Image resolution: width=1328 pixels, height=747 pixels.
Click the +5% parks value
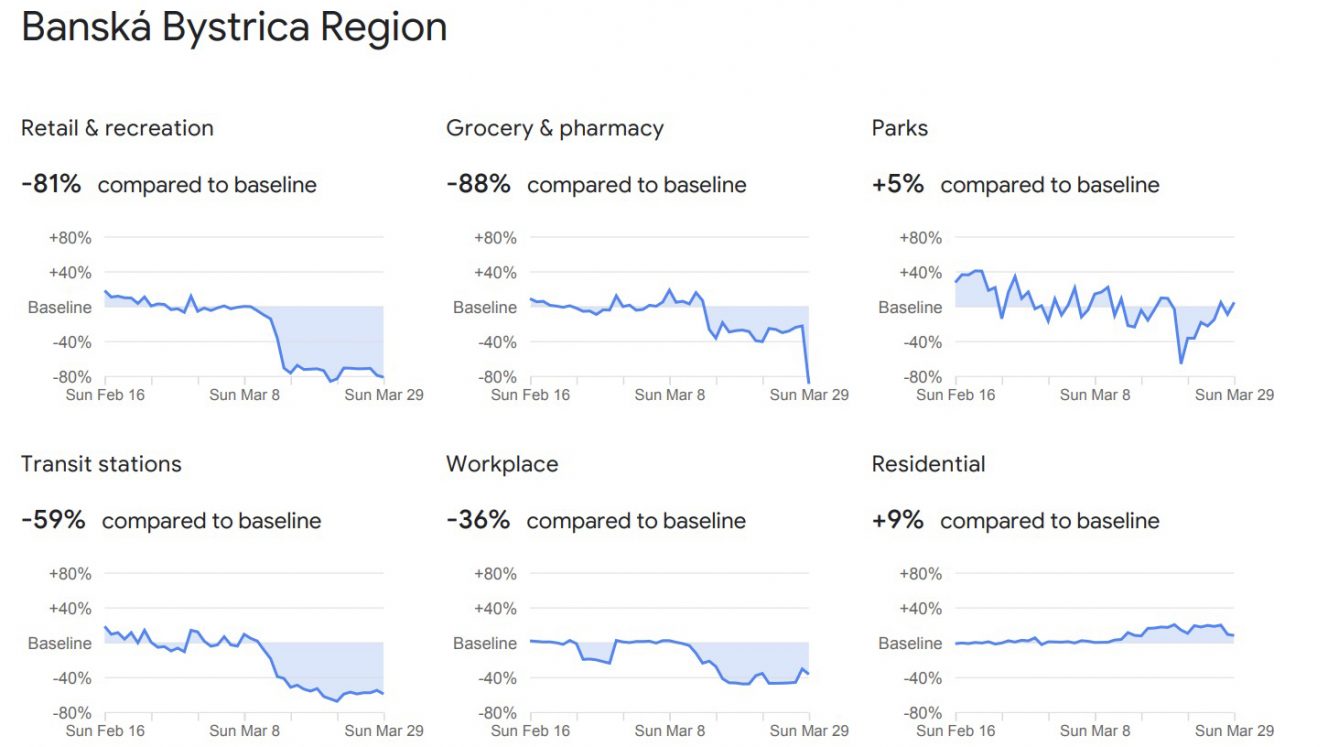(898, 184)
